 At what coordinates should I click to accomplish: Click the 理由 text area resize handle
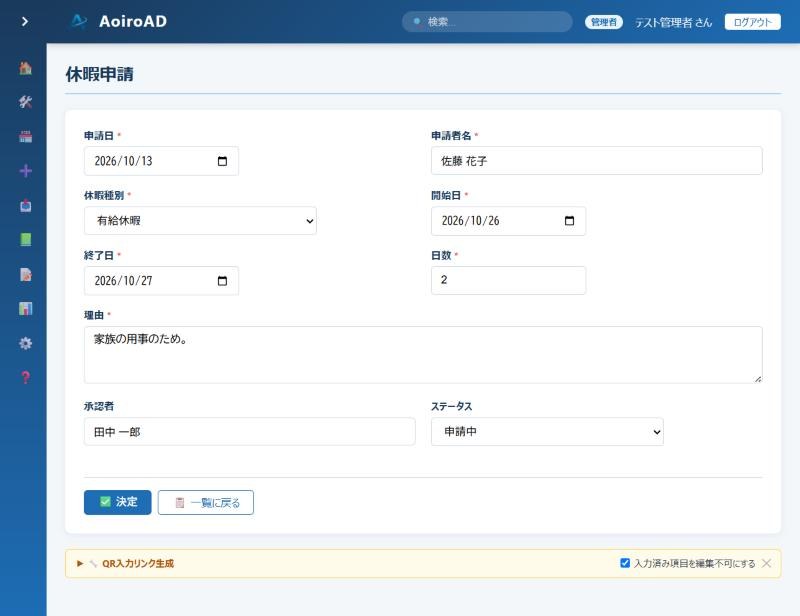pyautogui.click(x=758, y=379)
